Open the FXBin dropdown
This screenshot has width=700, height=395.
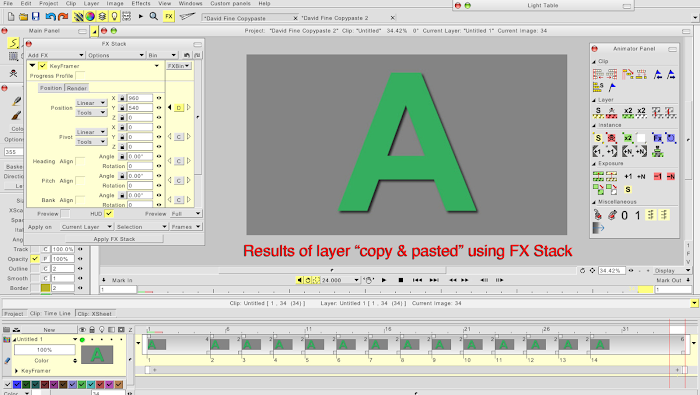click(x=179, y=66)
